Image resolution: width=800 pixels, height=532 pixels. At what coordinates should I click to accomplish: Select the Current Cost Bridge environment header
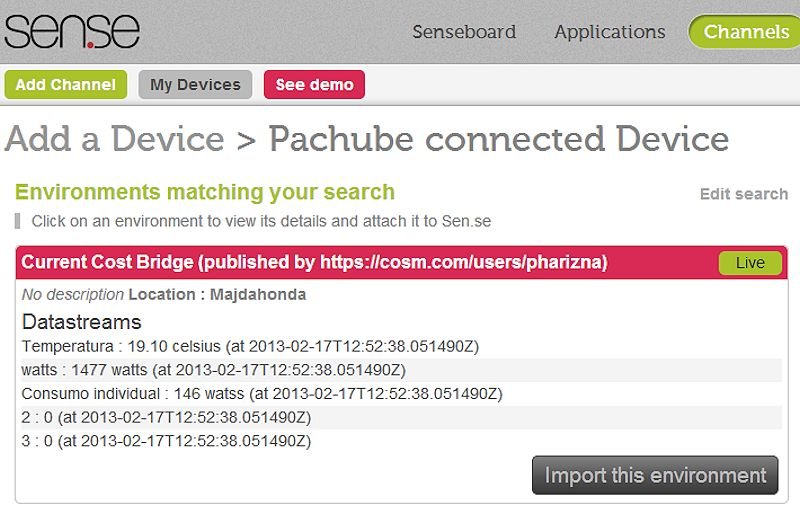pyautogui.click(x=402, y=262)
